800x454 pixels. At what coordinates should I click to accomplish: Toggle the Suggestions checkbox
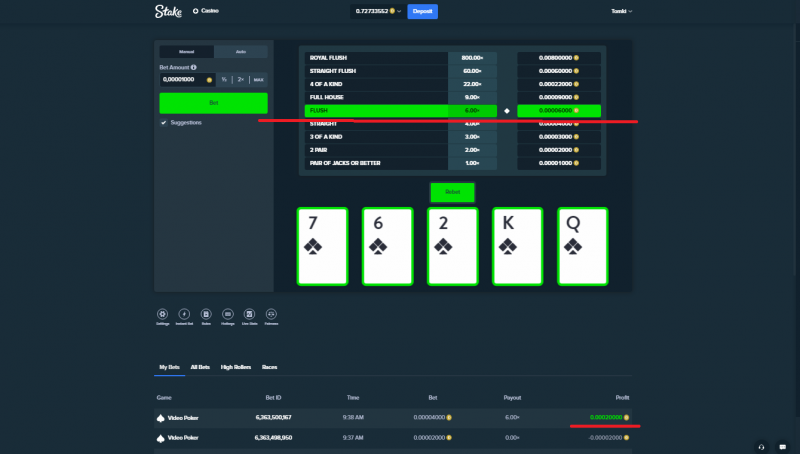pos(164,122)
